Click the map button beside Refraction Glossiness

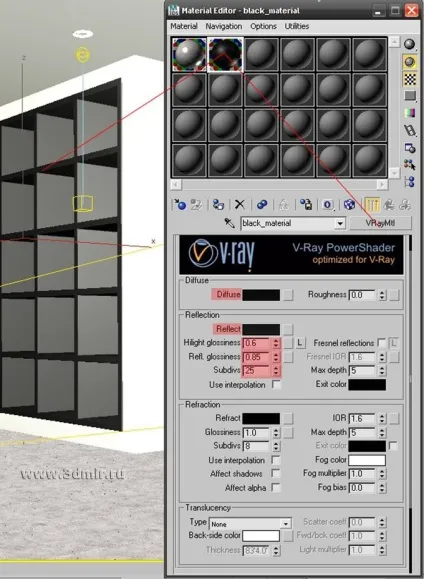tap(288, 432)
